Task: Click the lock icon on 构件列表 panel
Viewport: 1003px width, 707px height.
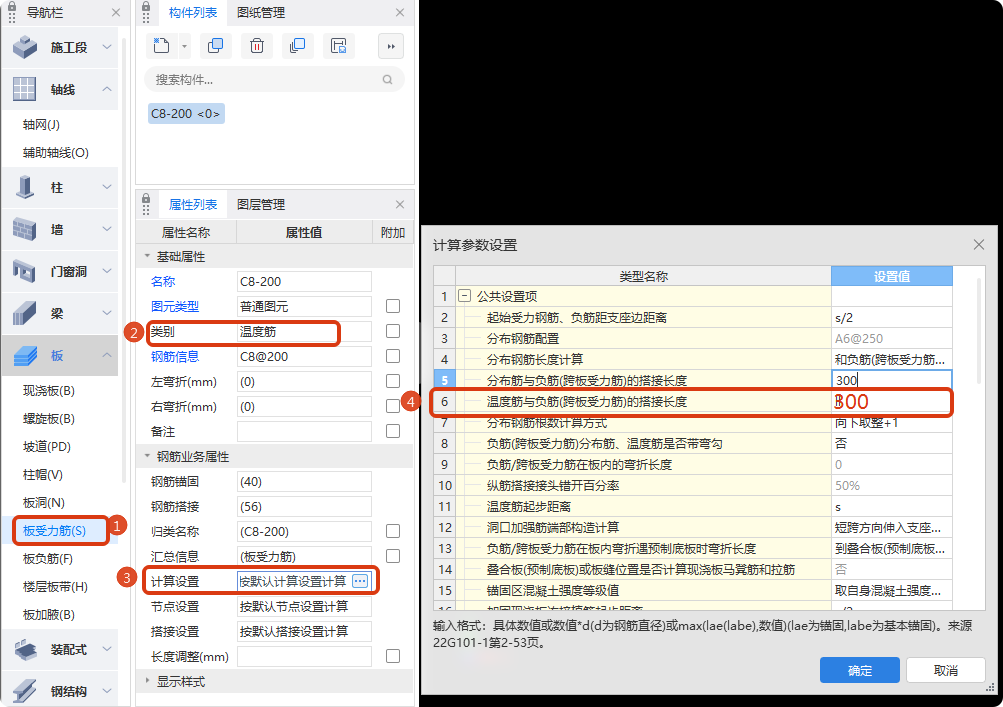Action: (x=146, y=8)
